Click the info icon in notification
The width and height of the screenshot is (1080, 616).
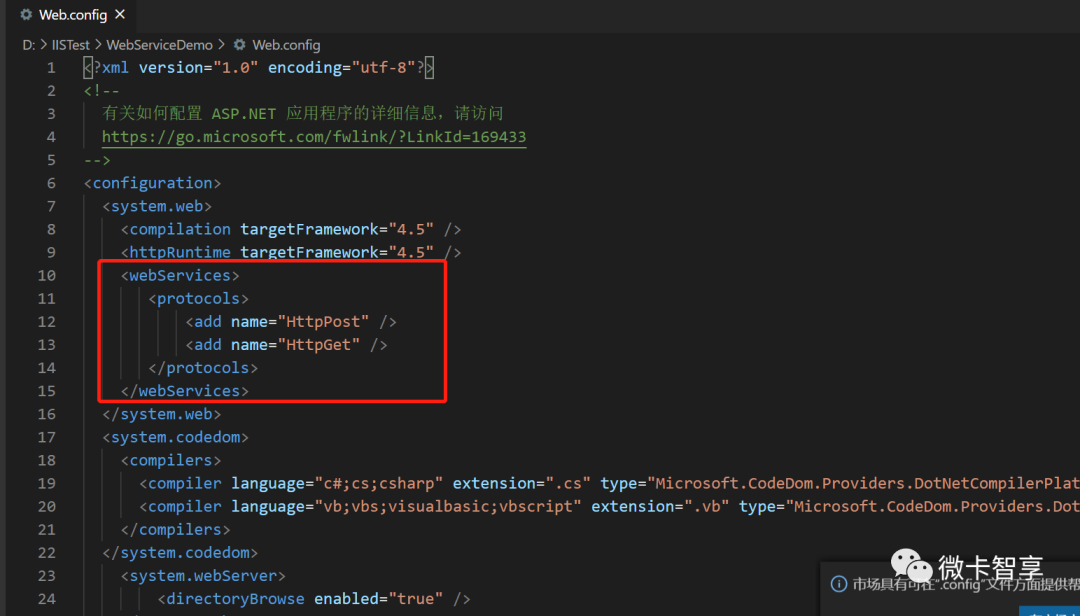point(838,584)
